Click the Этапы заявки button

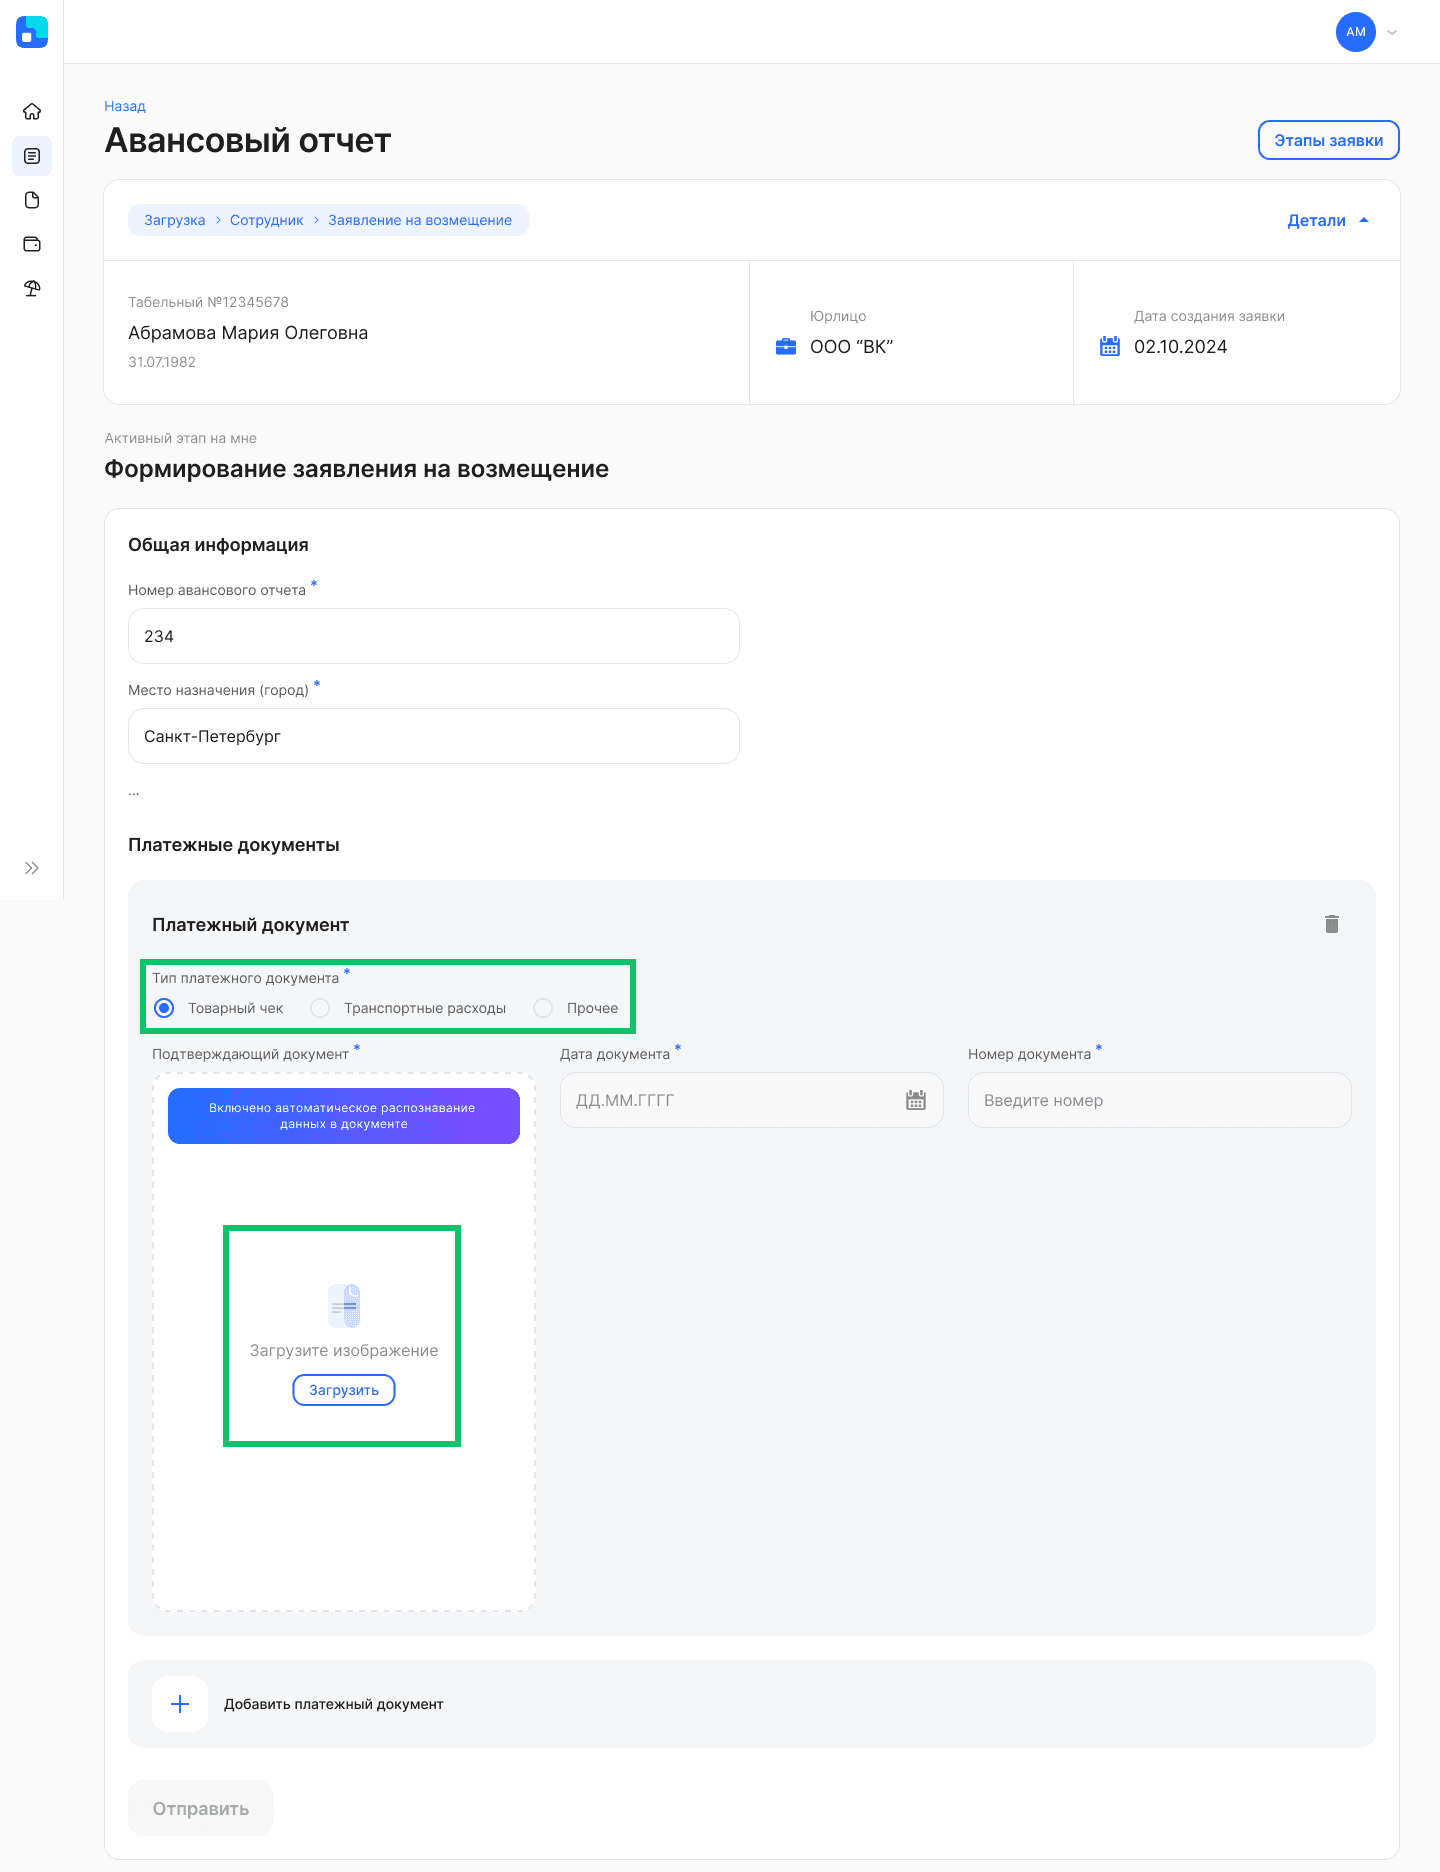1329,140
